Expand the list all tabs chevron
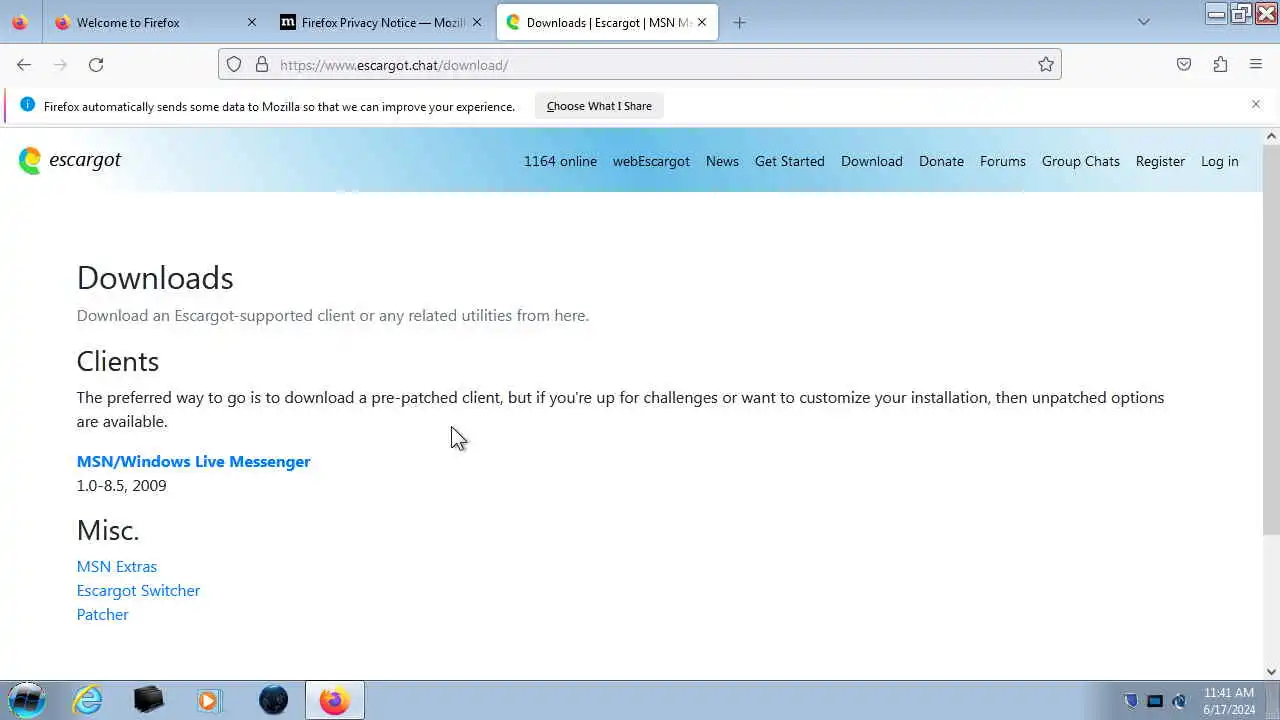The width and height of the screenshot is (1280, 720). (1144, 22)
